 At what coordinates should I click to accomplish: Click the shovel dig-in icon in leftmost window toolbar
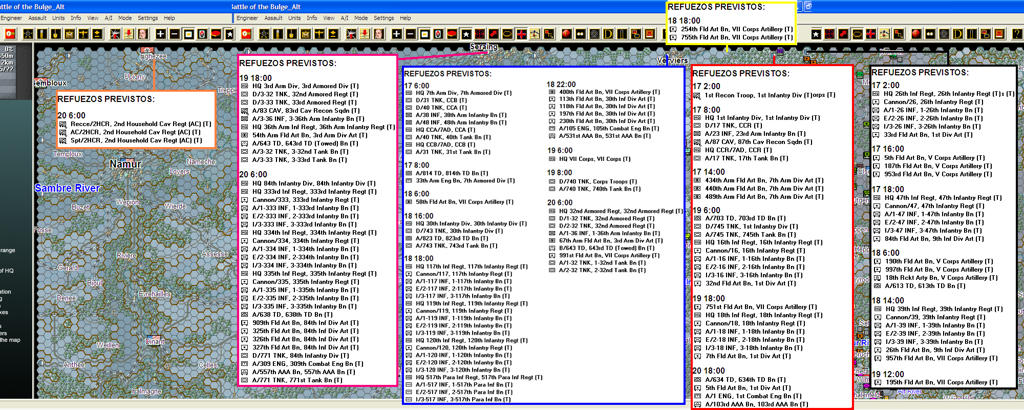(x=56, y=33)
